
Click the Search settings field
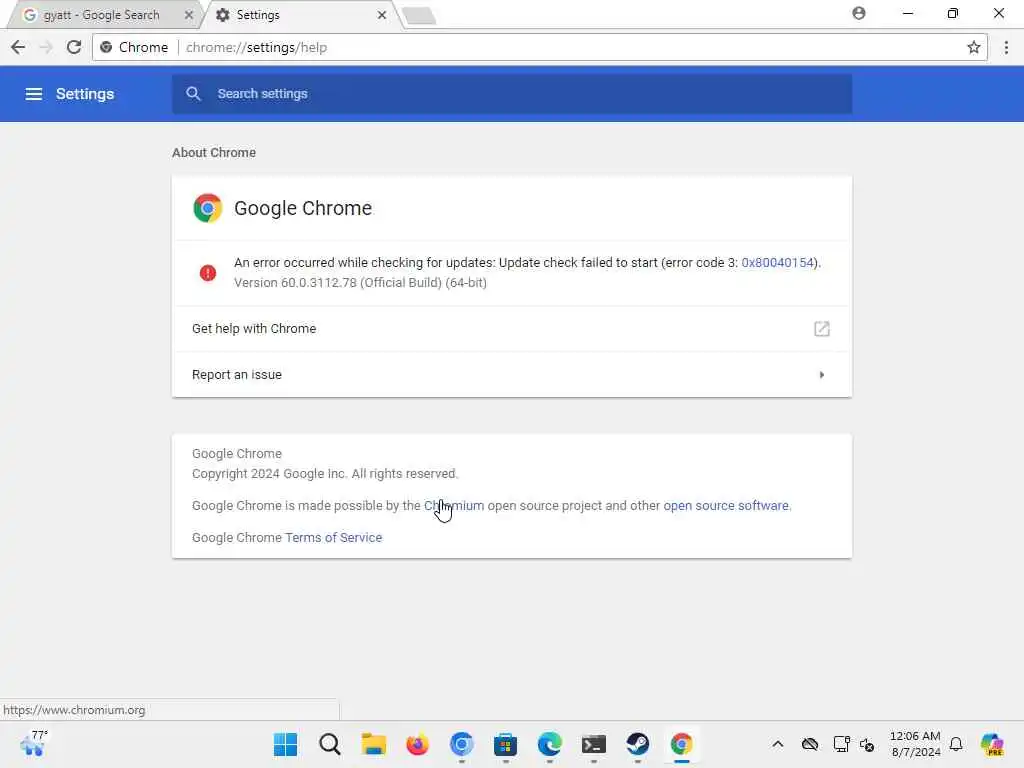[x=512, y=94]
